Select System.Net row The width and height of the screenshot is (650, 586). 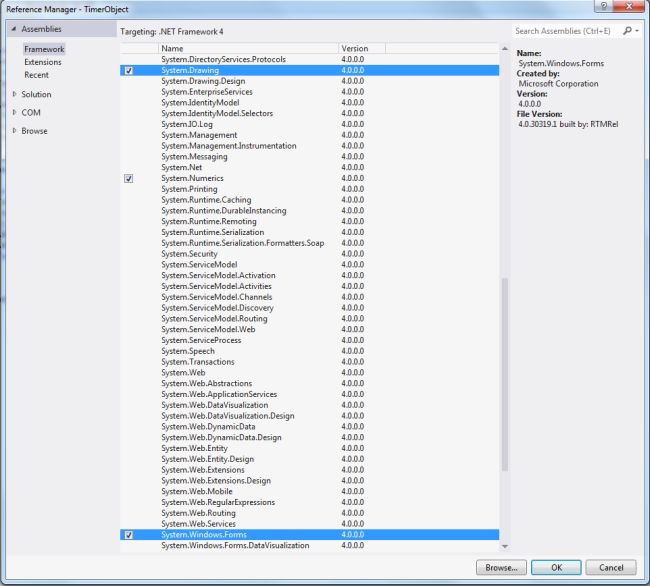[x=310, y=167]
